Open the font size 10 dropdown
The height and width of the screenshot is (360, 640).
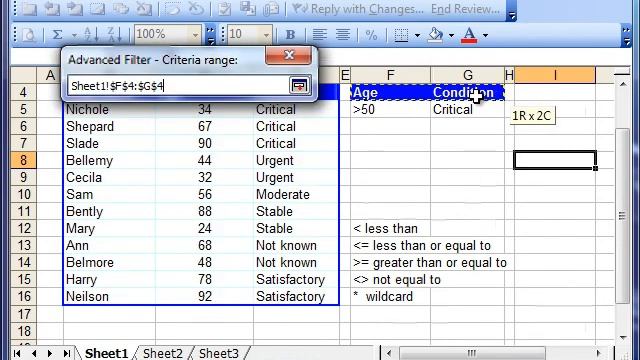(x=266, y=36)
